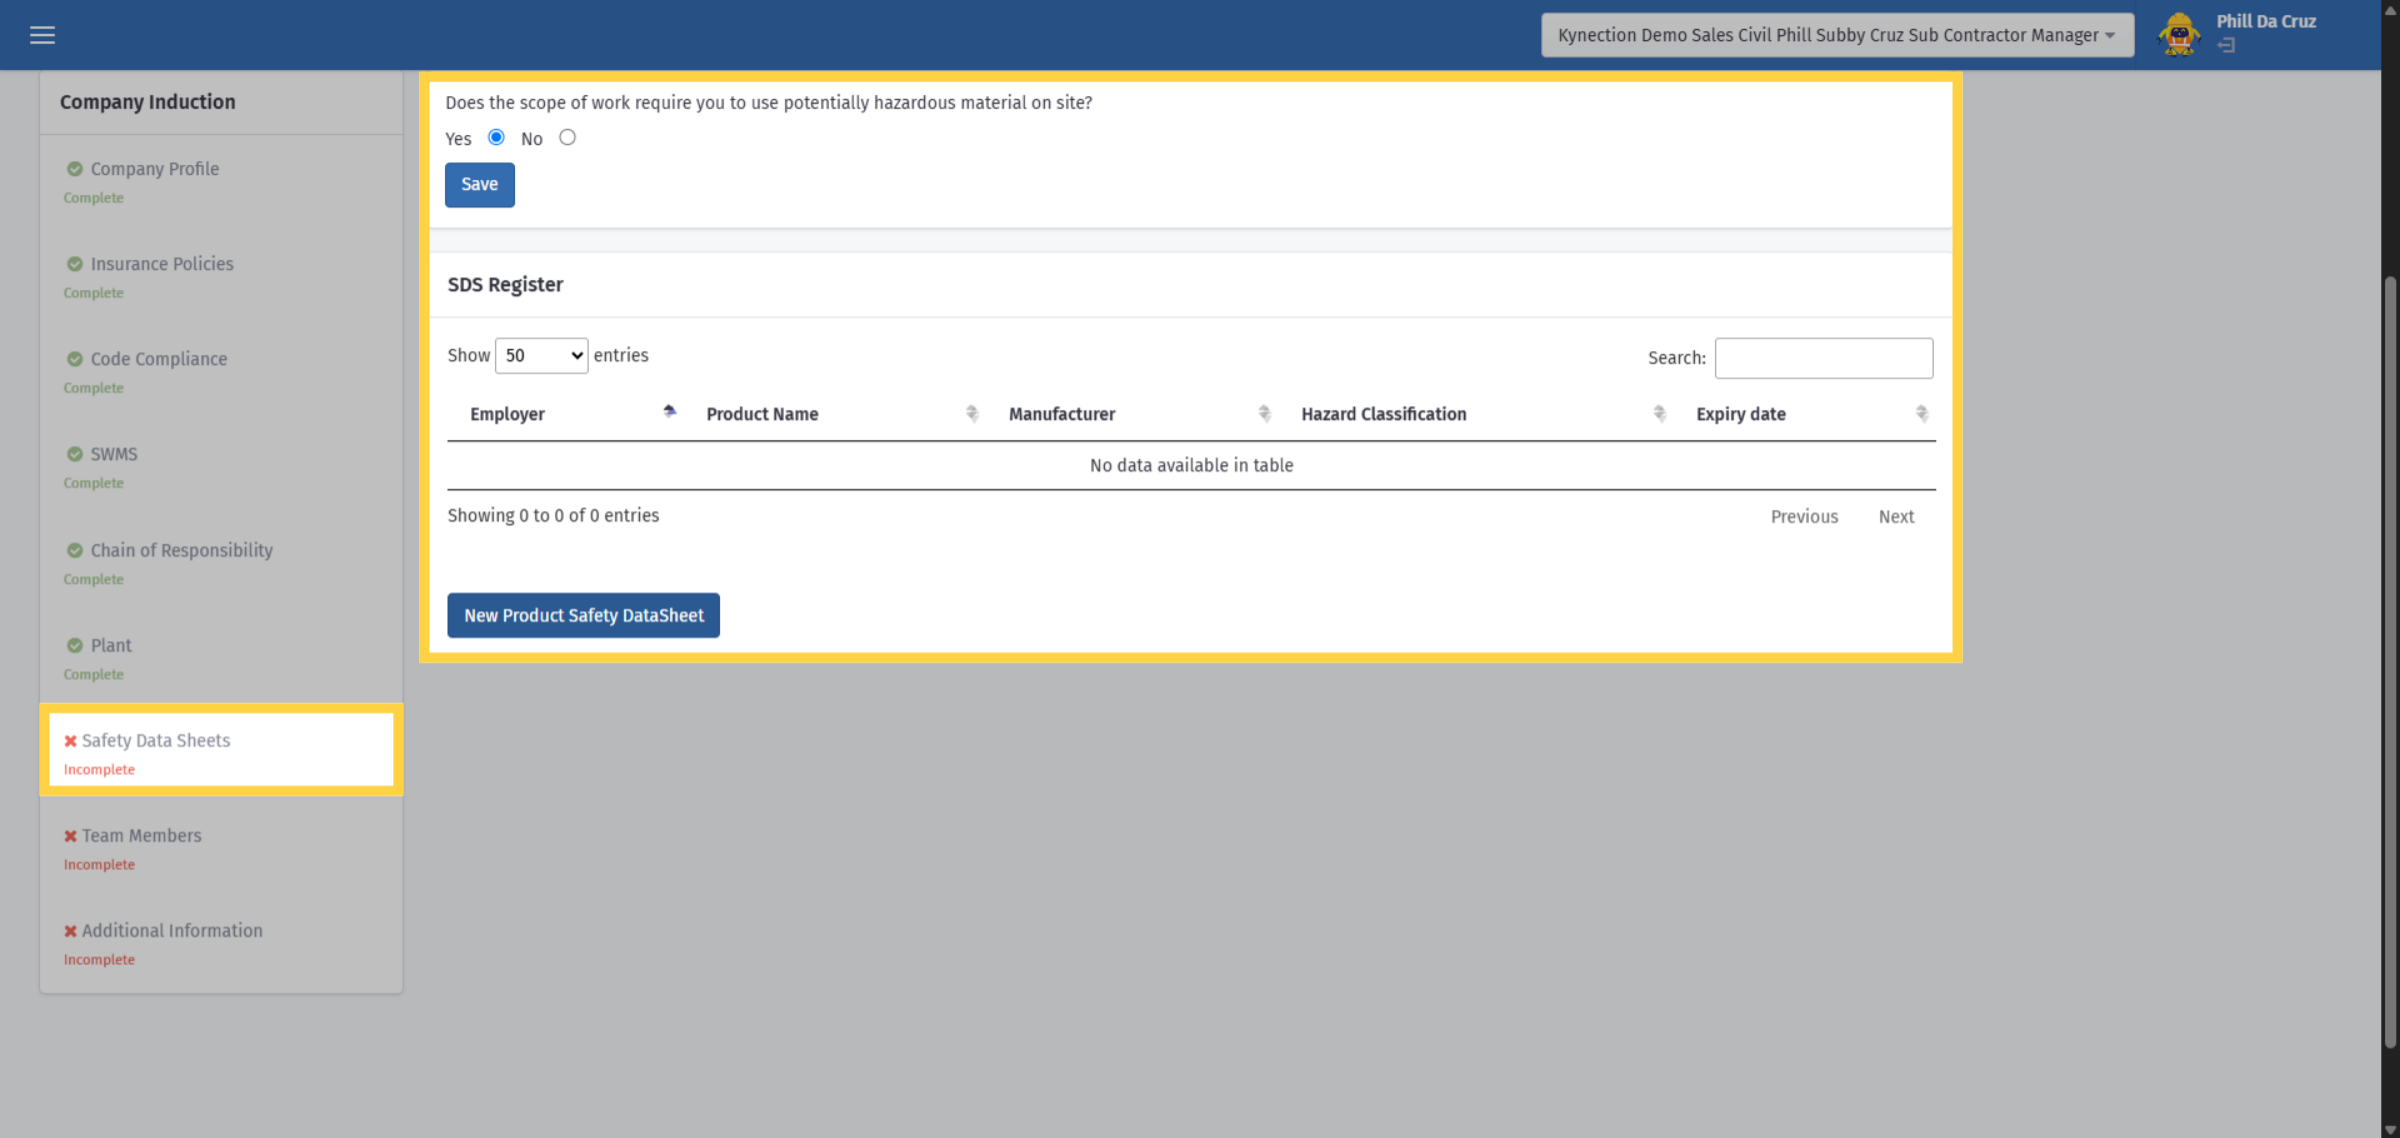
Task: Sort by Expiry date arrow icon
Action: click(x=1921, y=413)
